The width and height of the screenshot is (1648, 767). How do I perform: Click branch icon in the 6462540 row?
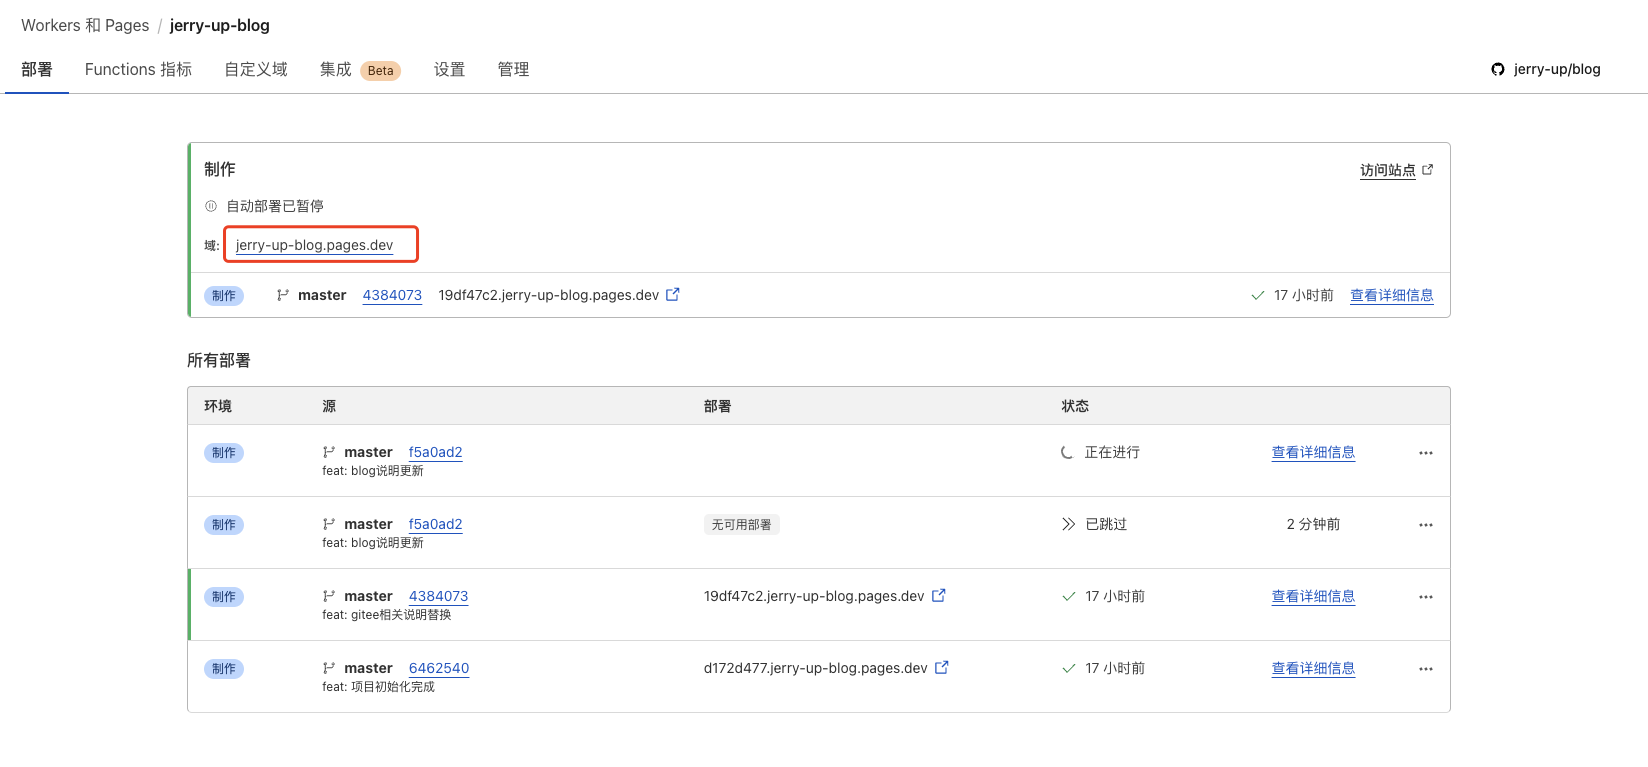[329, 668]
